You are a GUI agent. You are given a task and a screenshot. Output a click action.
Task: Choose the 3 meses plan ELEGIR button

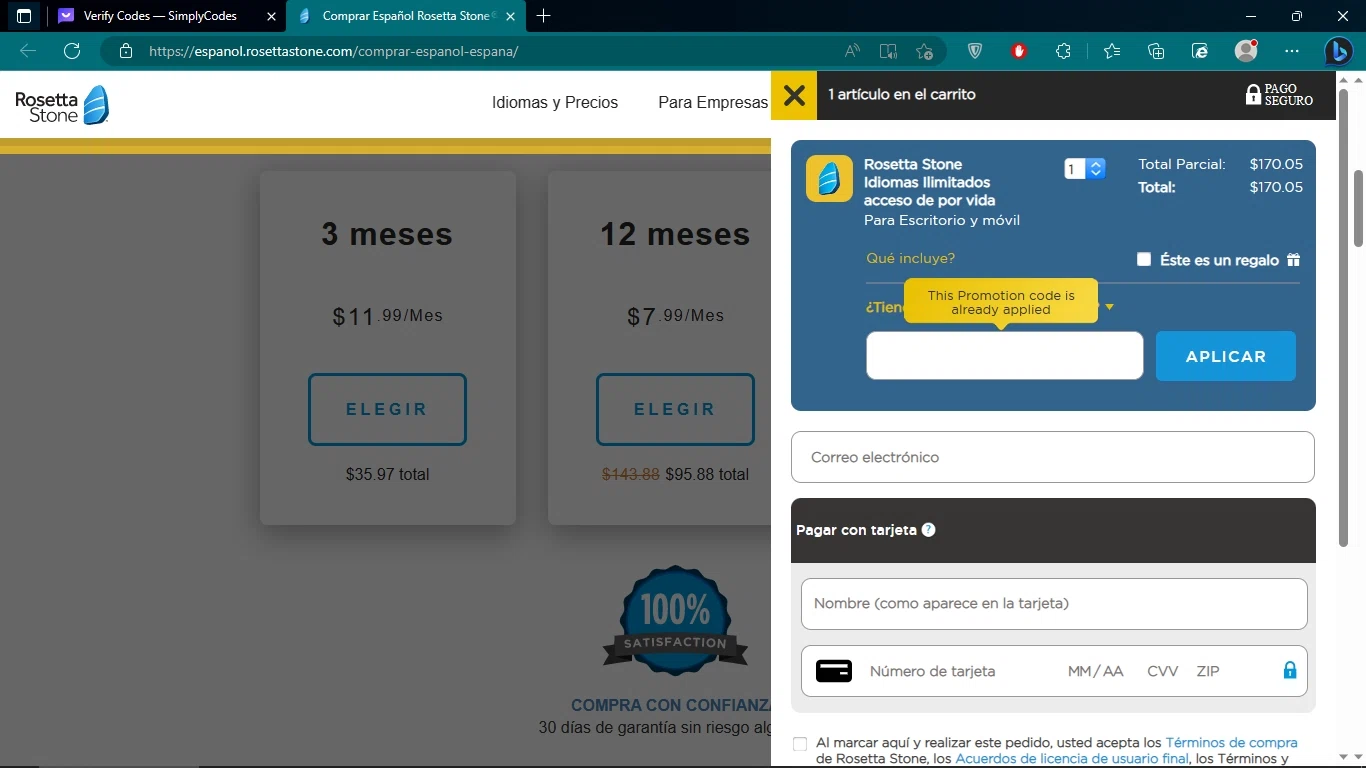pos(387,409)
